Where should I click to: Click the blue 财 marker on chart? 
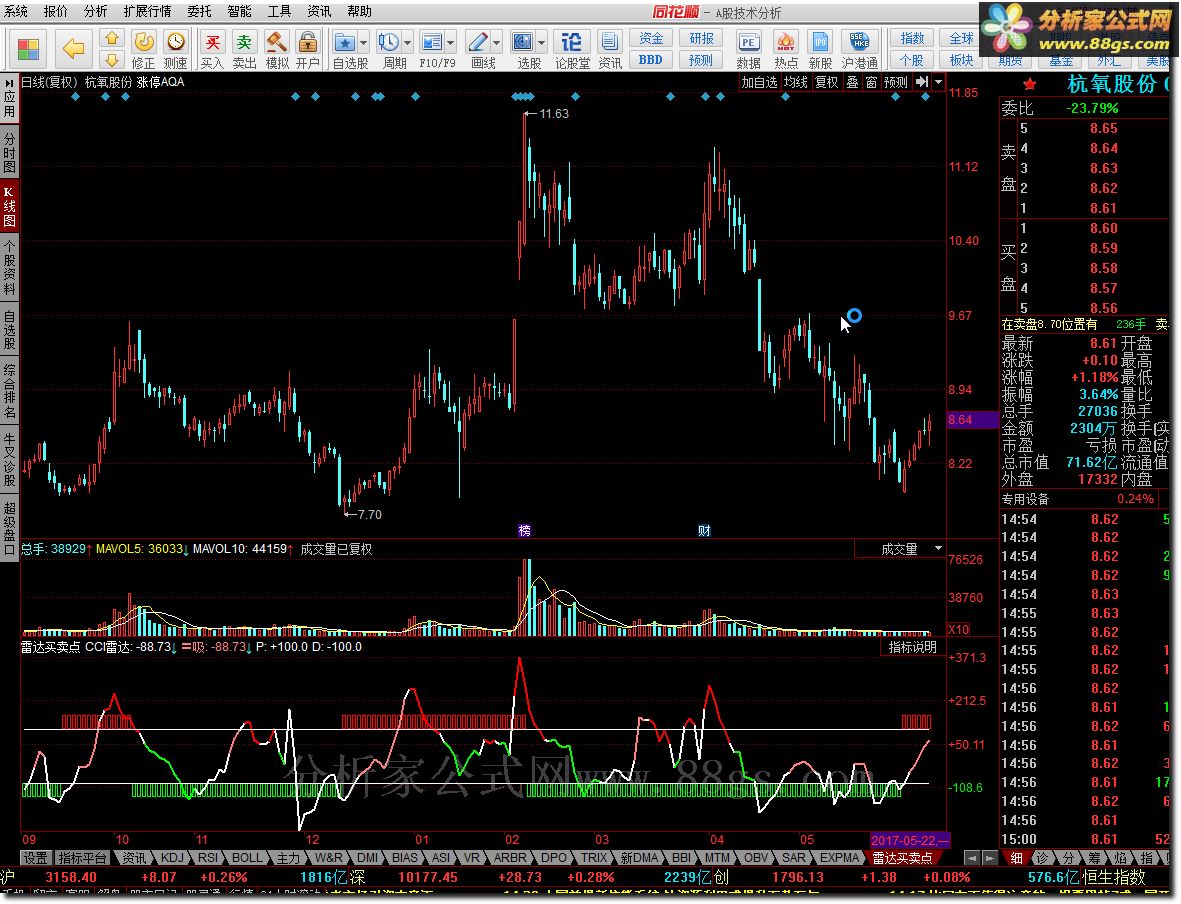(704, 530)
